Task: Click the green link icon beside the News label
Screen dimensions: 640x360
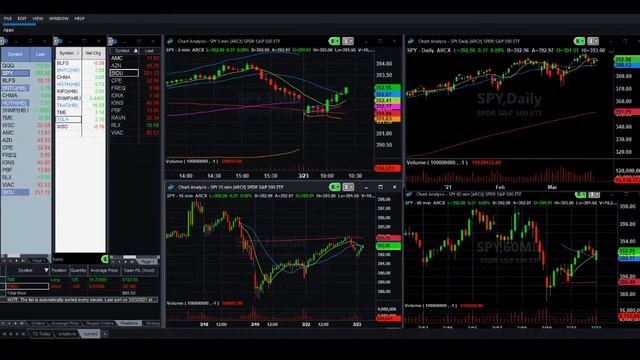Action: pyautogui.click(x=105, y=259)
